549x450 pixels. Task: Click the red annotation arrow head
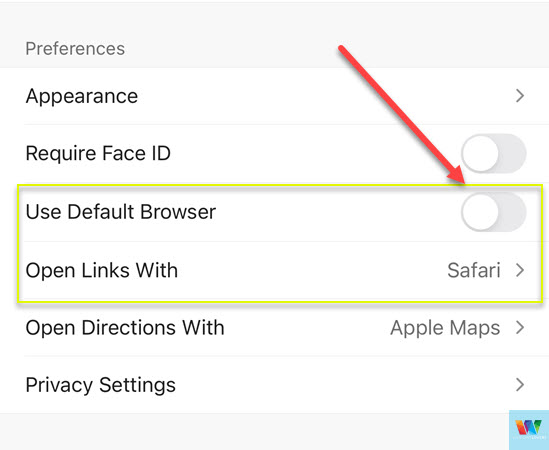[x=456, y=174]
